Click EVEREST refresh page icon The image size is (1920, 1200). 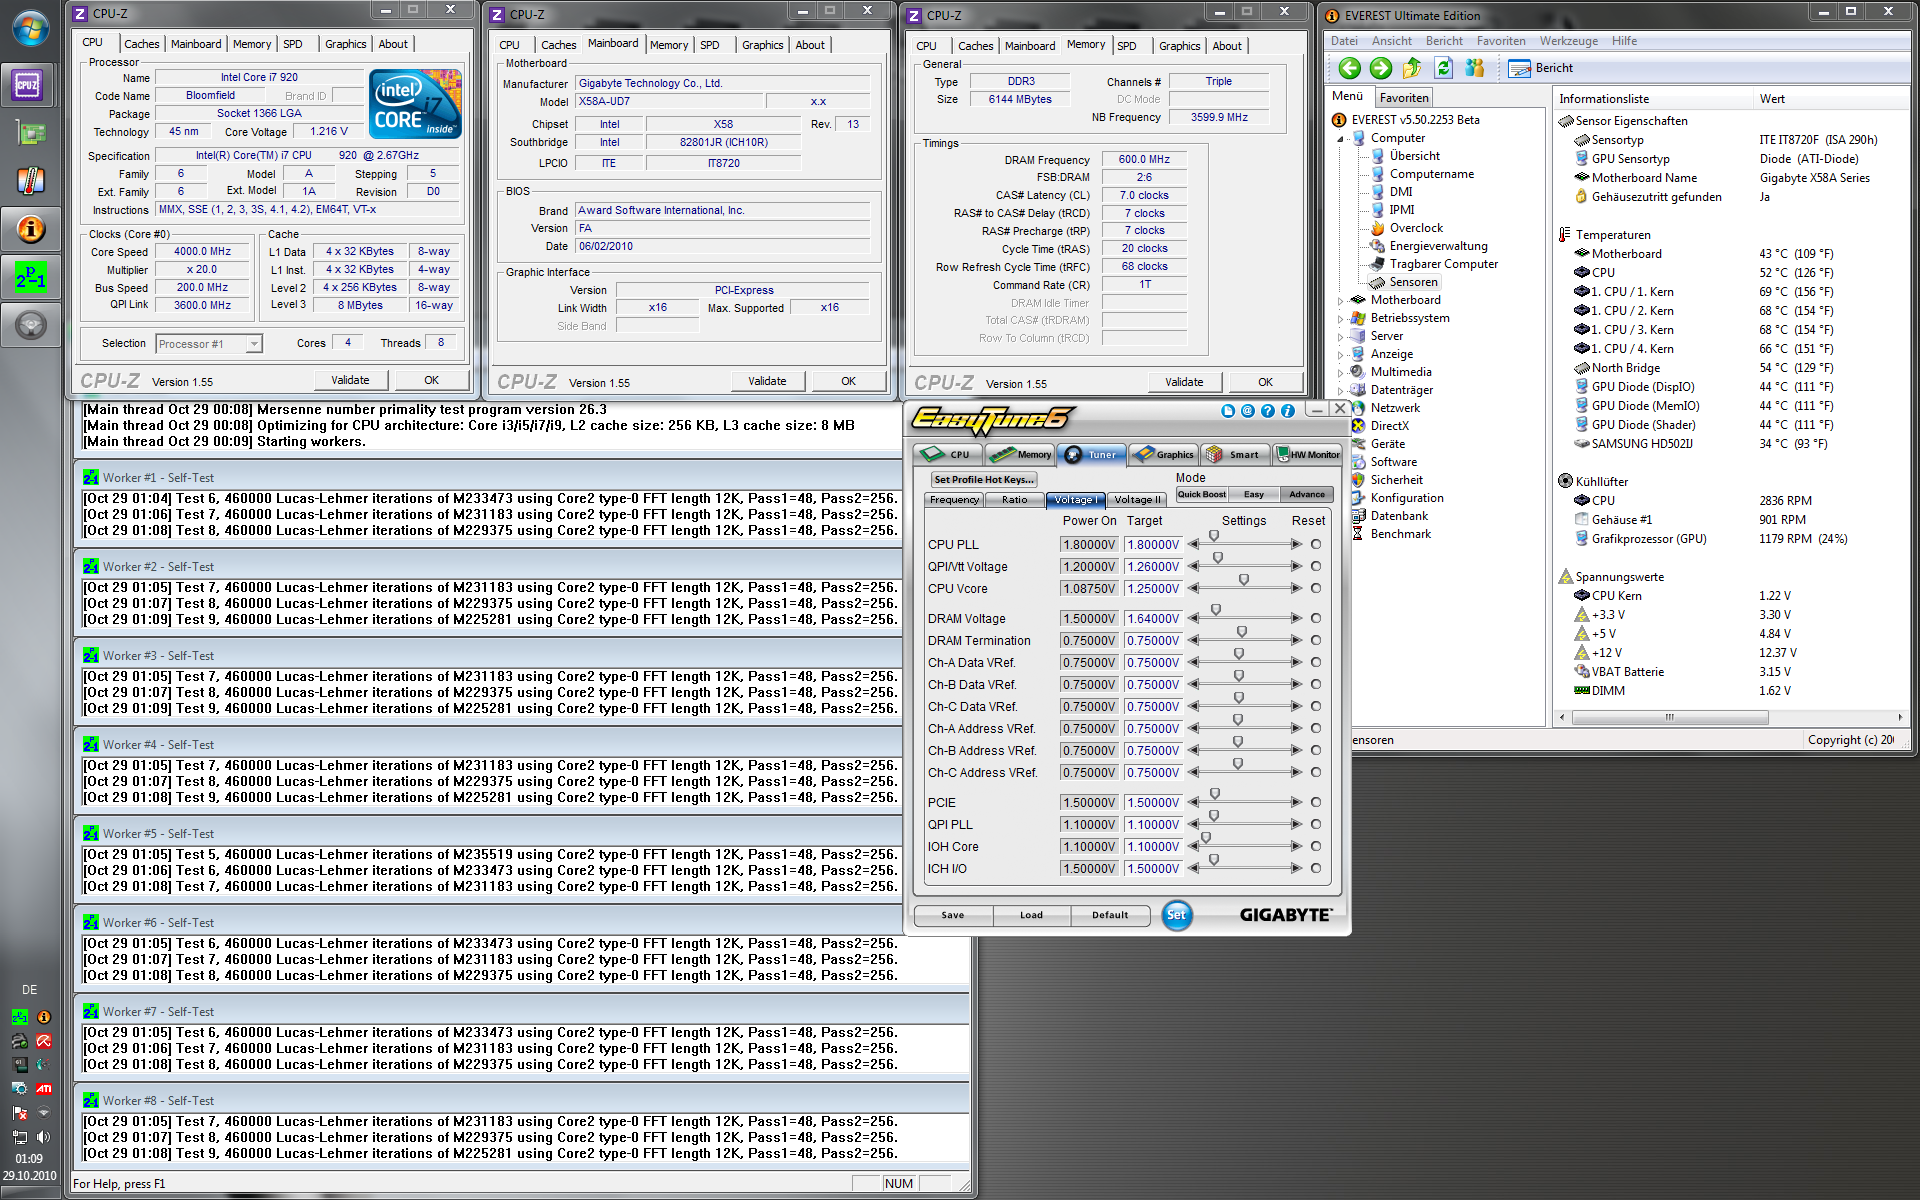coord(1443,68)
